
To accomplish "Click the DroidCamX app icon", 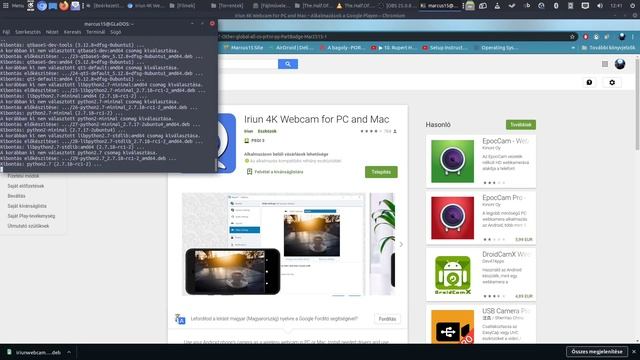I will (x=452, y=275).
